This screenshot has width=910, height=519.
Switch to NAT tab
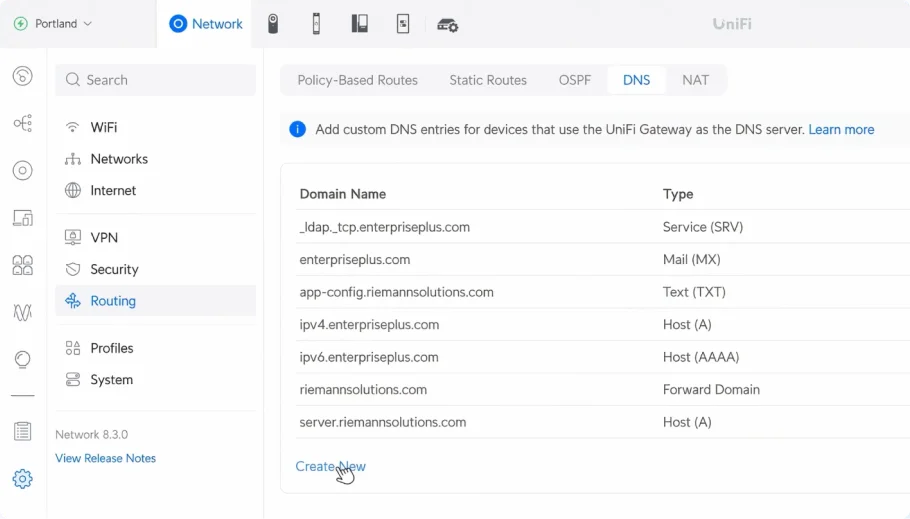695,80
